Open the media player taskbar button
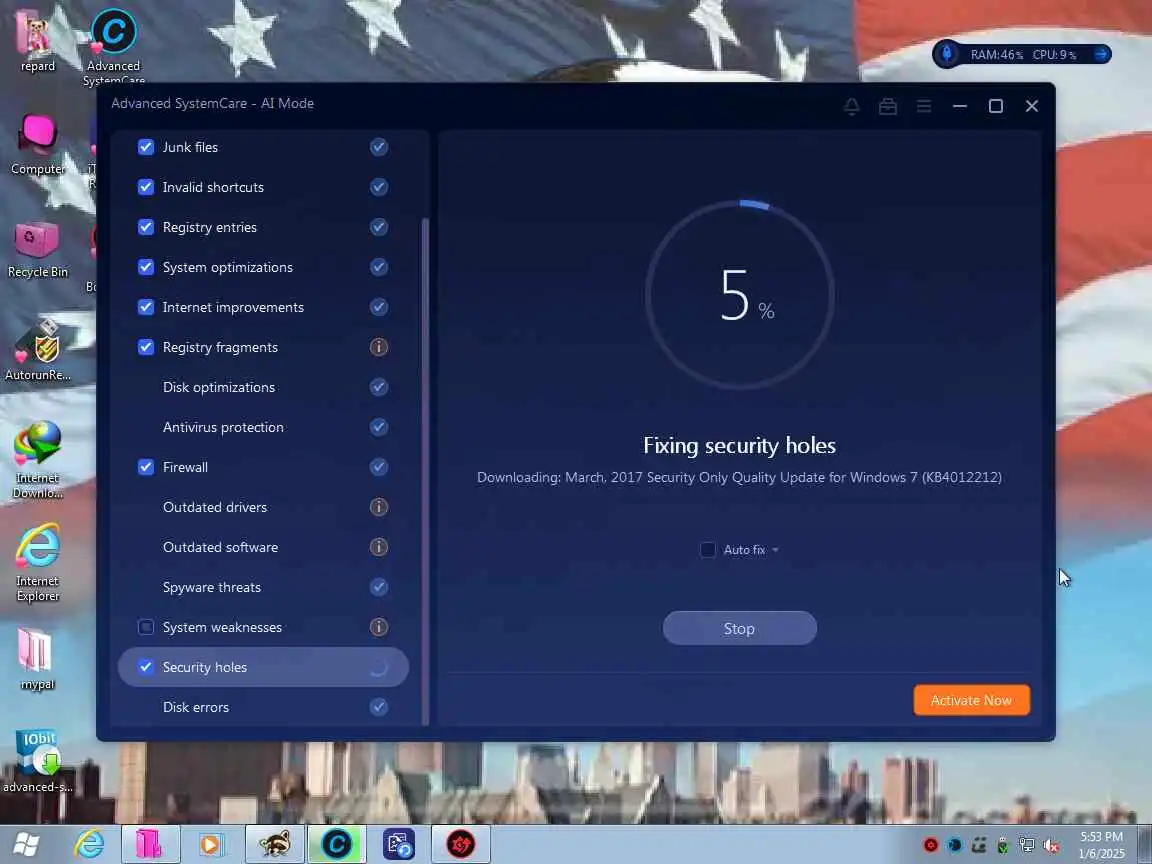This screenshot has height=864, width=1152. tap(212, 844)
